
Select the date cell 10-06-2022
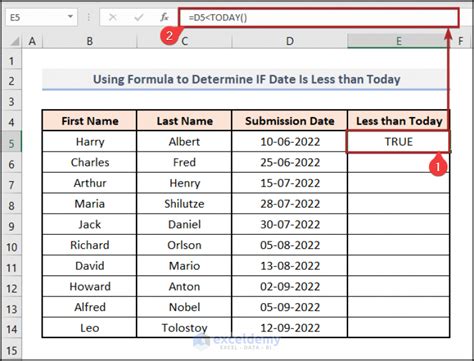290,142
